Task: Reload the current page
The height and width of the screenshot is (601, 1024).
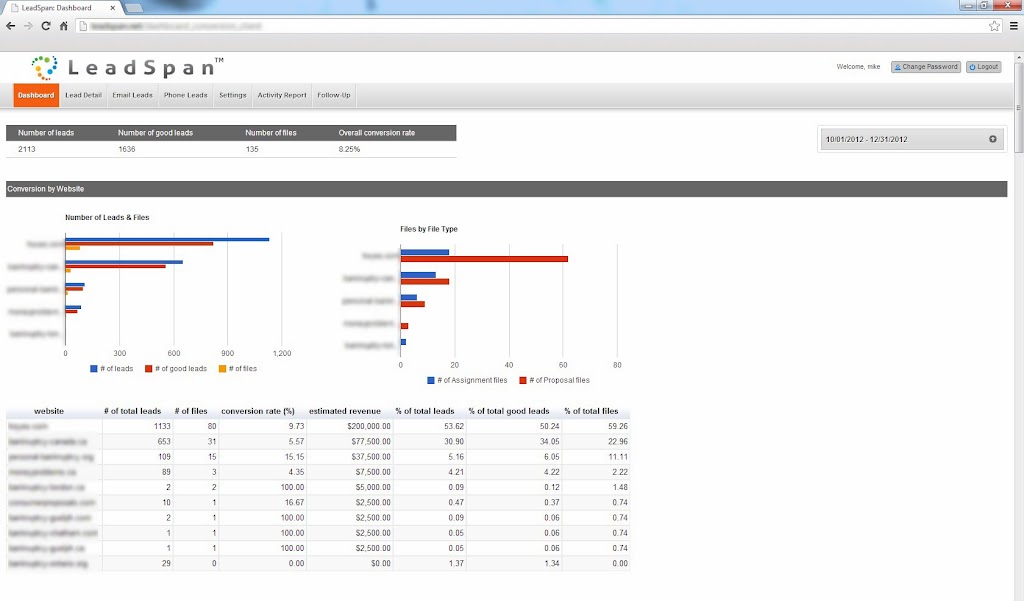Action: pos(46,26)
